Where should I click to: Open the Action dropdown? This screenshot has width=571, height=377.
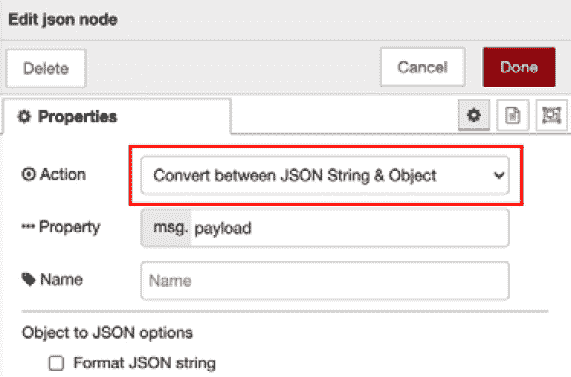[x=325, y=176]
